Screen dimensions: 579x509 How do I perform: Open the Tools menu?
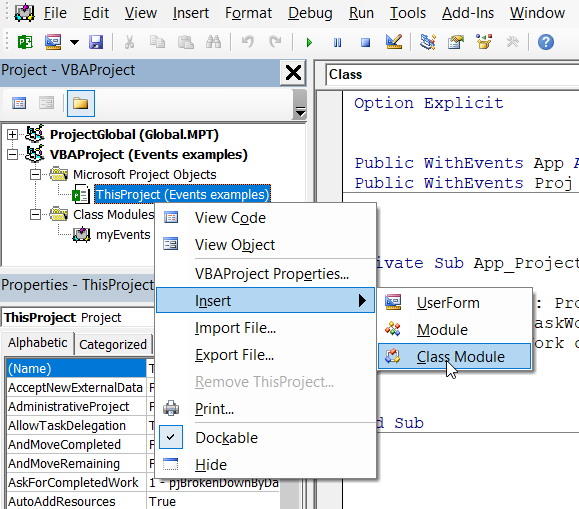tap(408, 13)
